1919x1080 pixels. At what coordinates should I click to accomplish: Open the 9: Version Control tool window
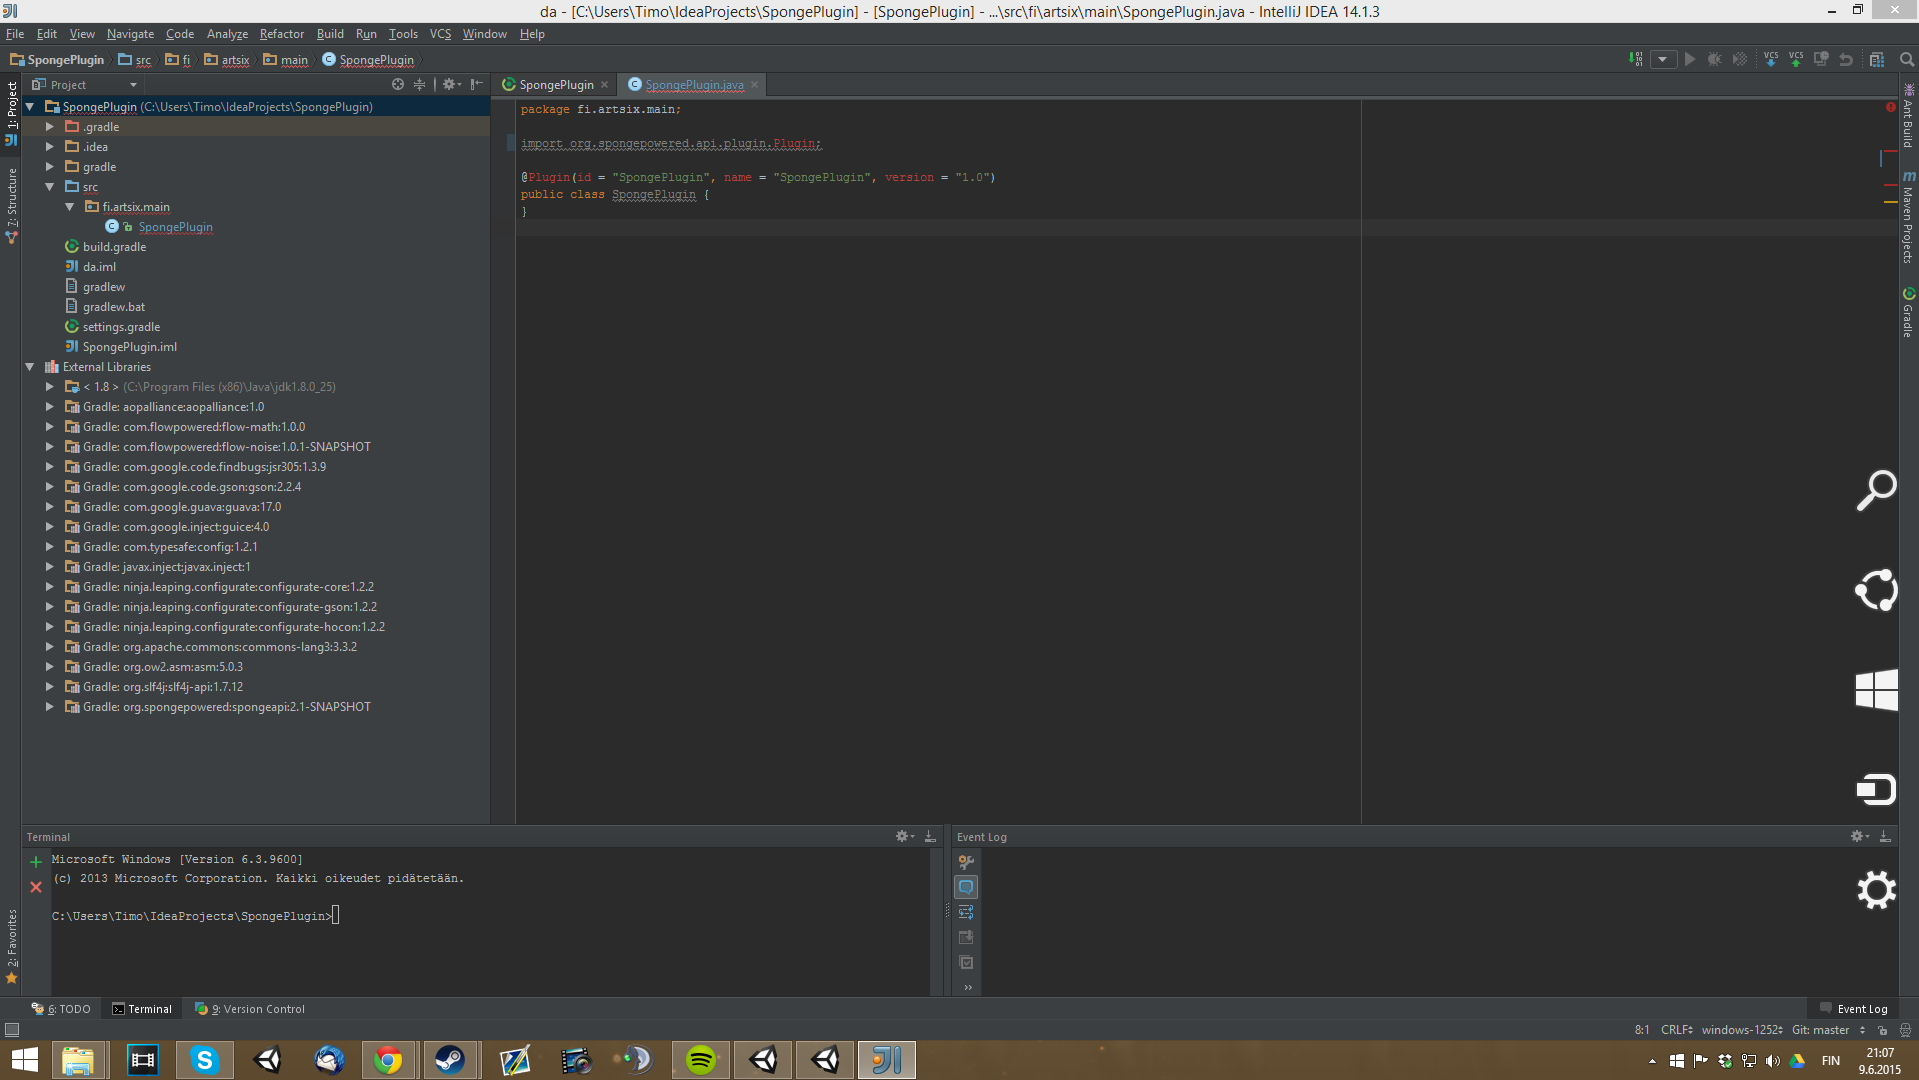point(250,1008)
